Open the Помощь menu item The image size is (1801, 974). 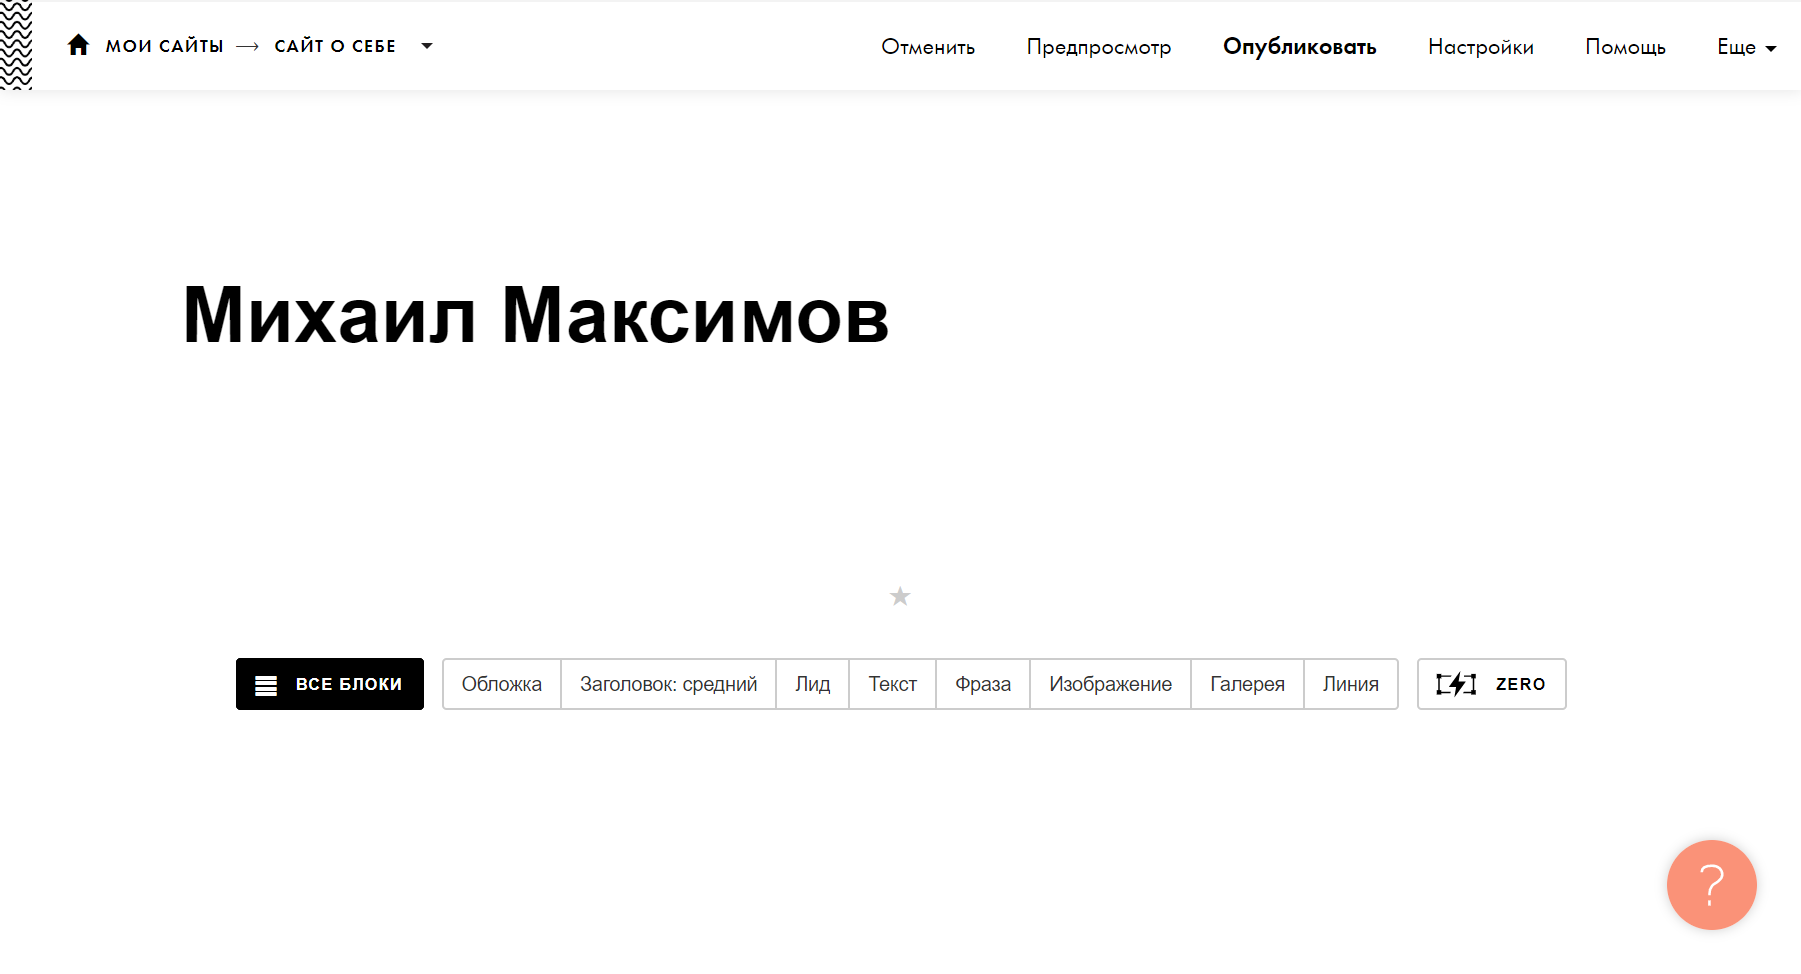pos(1625,47)
